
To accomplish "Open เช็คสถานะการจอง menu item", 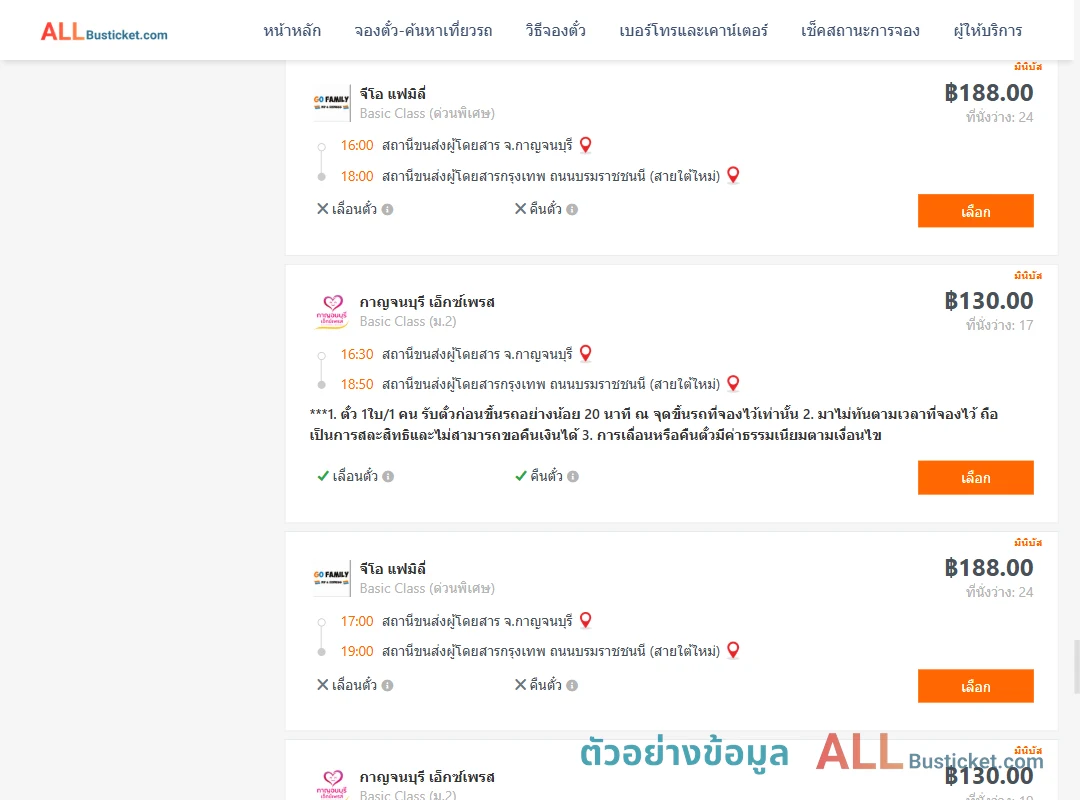I will (860, 31).
